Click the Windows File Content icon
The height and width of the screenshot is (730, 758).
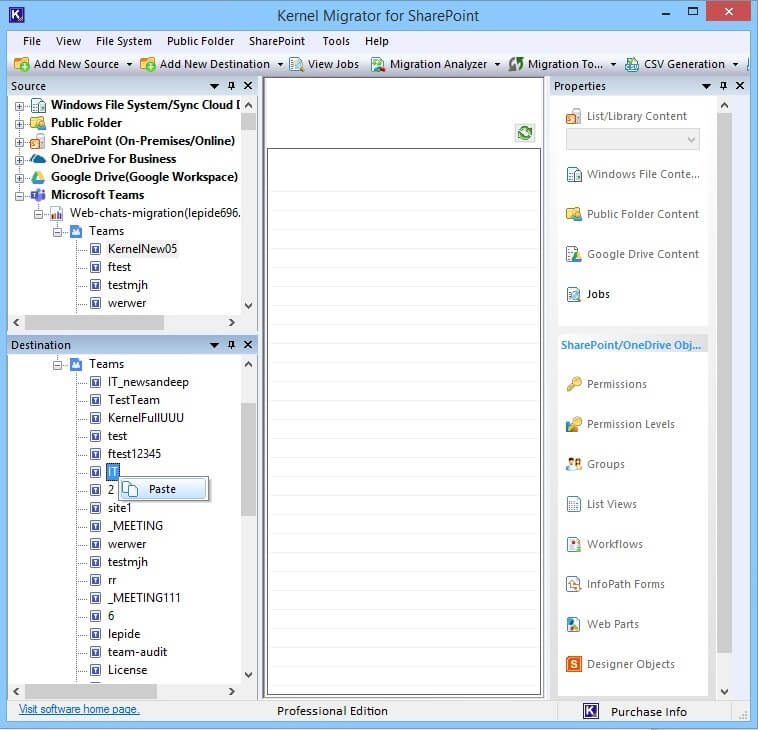pyautogui.click(x=574, y=175)
